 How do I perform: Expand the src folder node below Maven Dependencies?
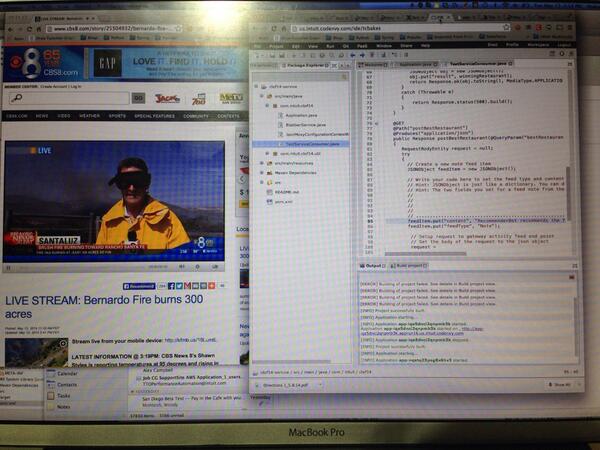[x=262, y=183]
